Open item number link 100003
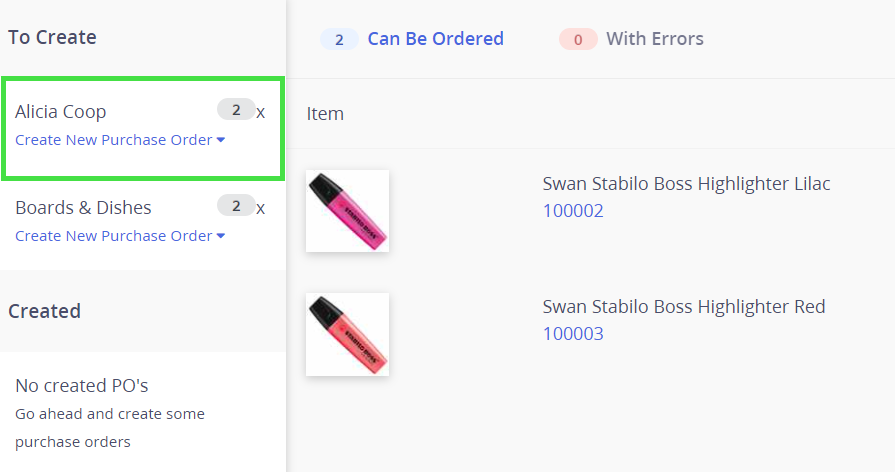 [573, 334]
